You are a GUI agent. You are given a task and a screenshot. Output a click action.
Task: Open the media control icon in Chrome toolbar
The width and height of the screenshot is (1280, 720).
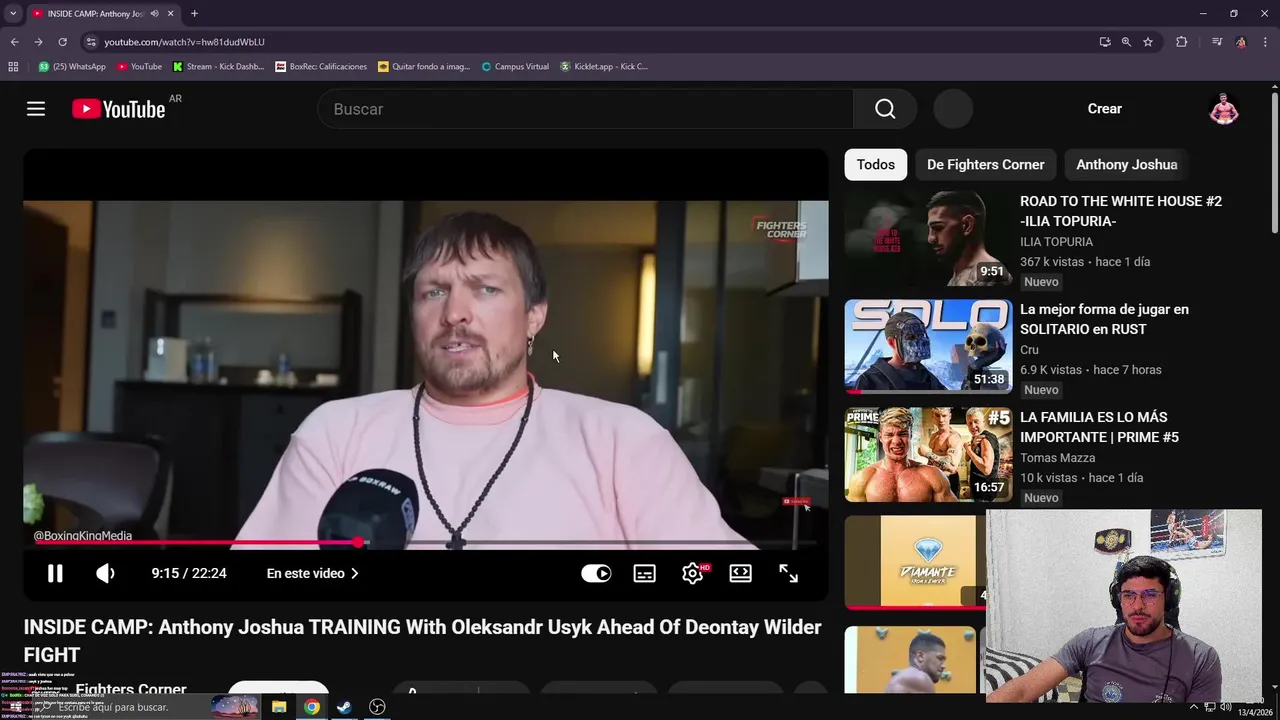click(x=1217, y=42)
